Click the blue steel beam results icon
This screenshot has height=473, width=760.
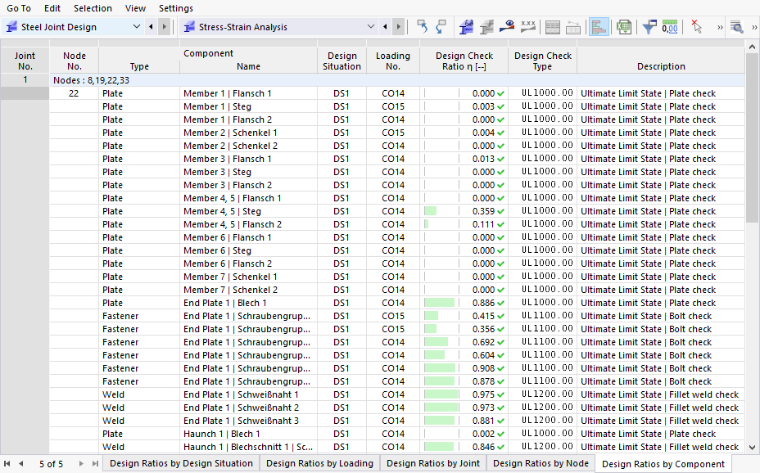466,27
